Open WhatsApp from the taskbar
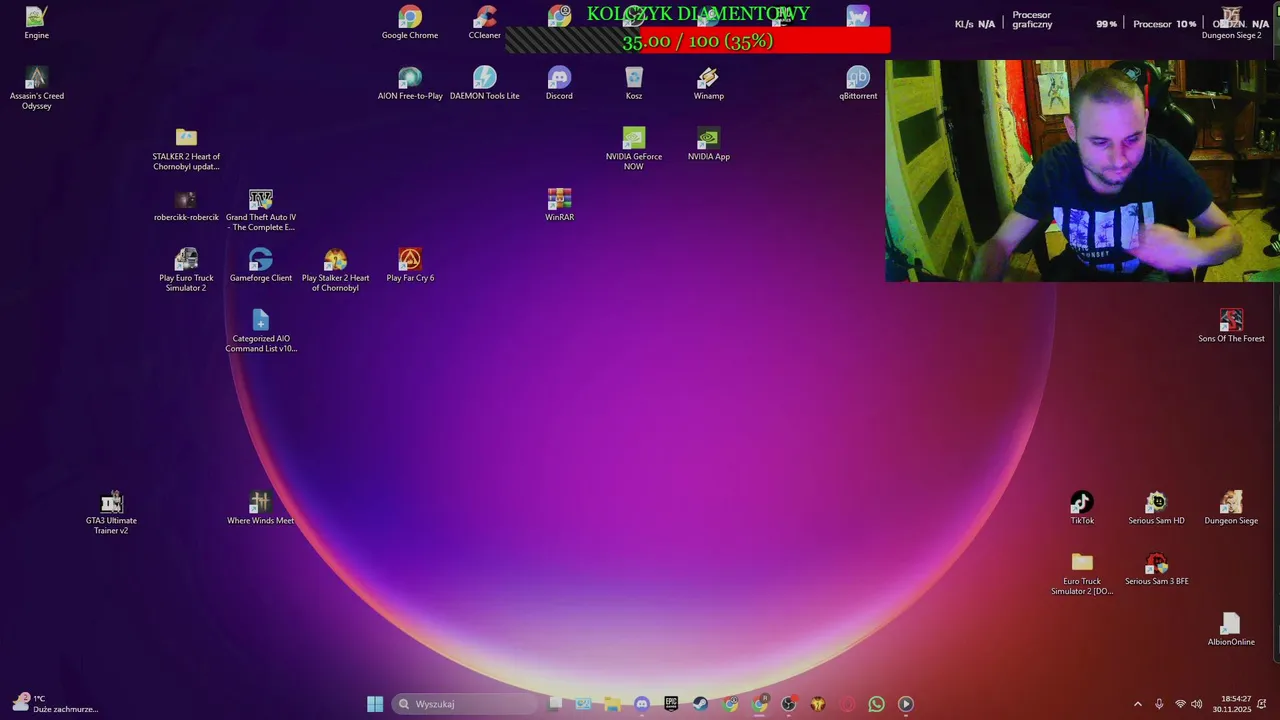1280x720 pixels. pos(876,704)
